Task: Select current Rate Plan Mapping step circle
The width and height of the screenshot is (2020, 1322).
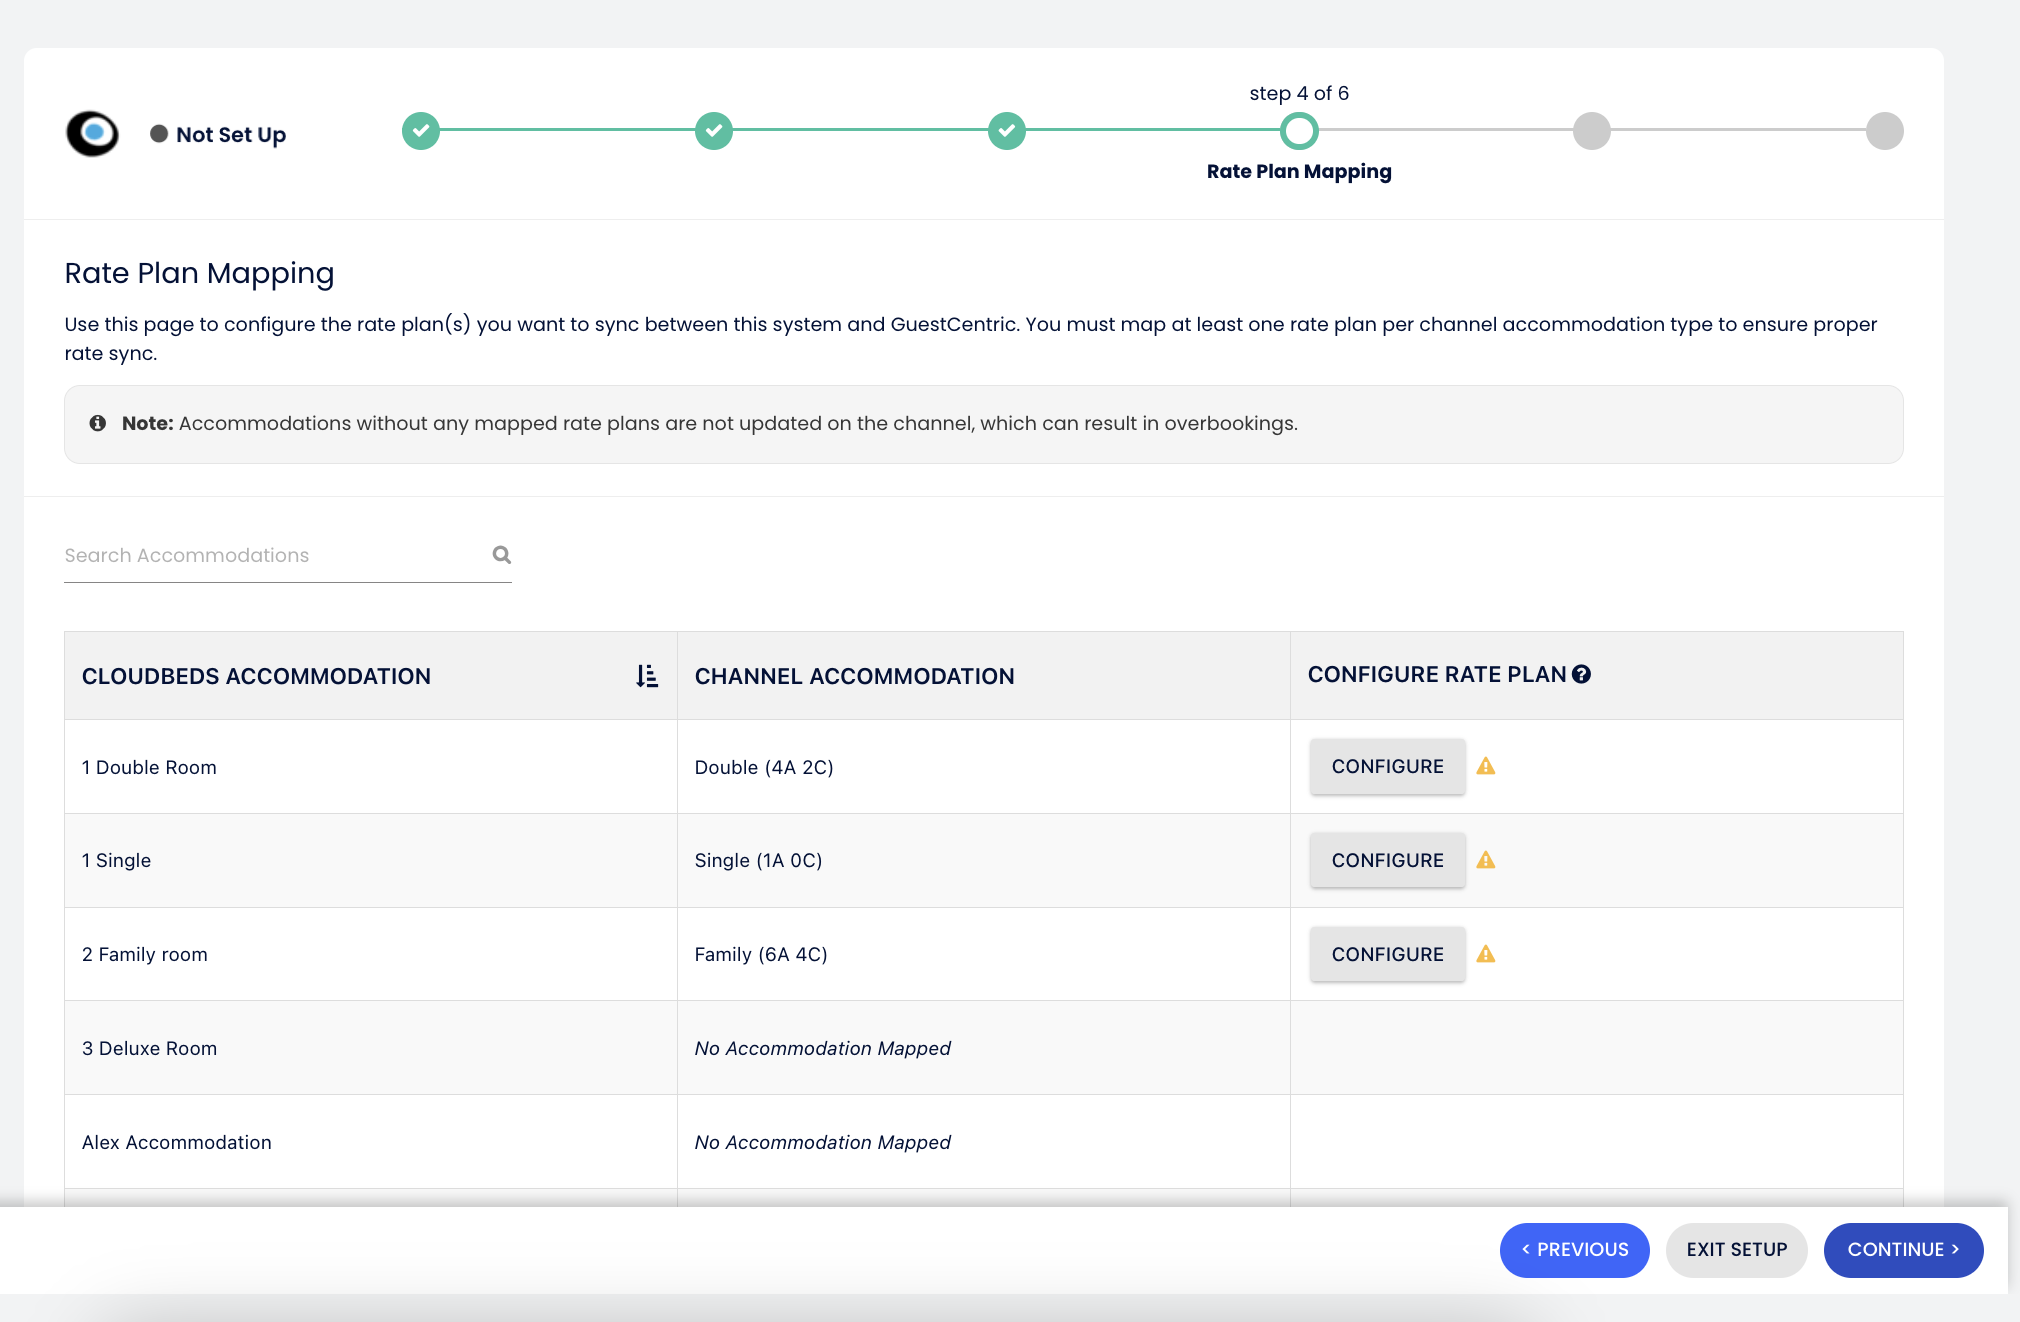Action: click(x=1299, y=131)
